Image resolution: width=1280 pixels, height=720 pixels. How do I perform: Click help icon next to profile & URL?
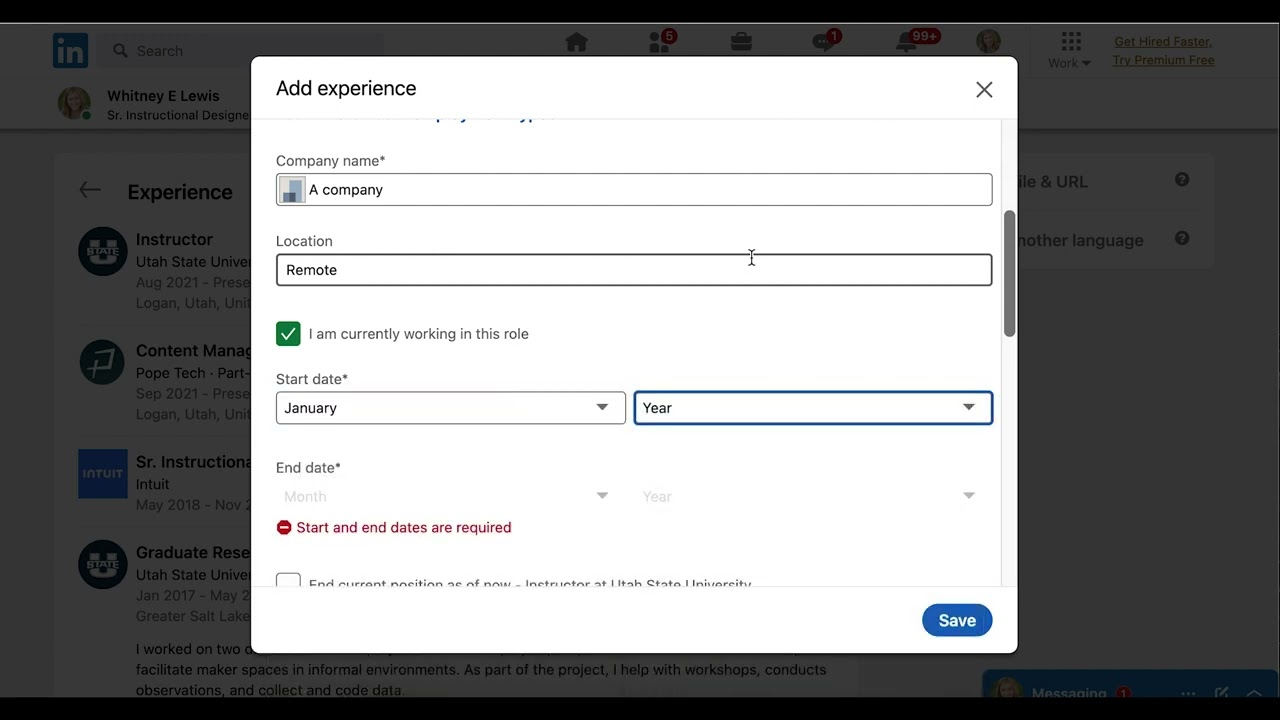[1182, 180]
